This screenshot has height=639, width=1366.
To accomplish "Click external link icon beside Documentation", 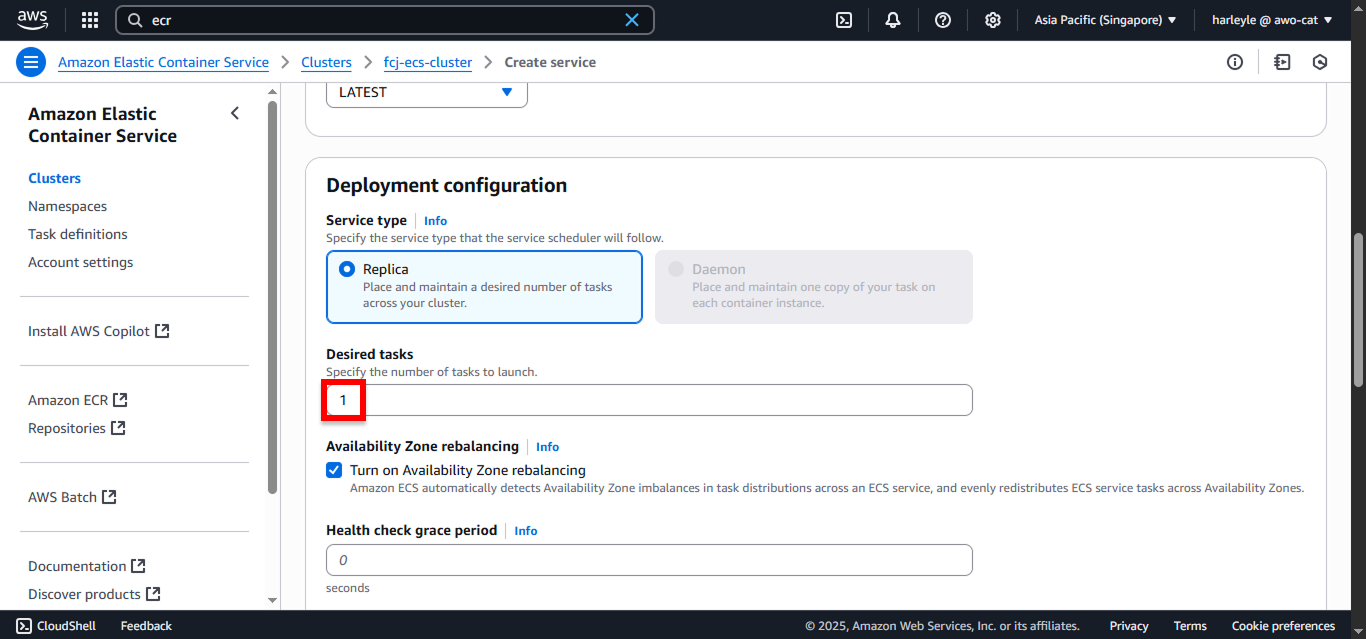I will coord(139,566).
